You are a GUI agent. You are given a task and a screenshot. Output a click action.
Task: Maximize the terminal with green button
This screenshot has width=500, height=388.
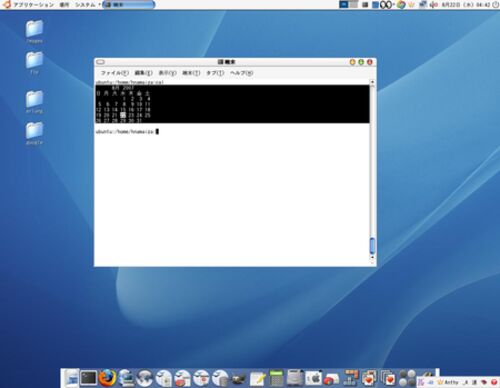coord(361,62)
